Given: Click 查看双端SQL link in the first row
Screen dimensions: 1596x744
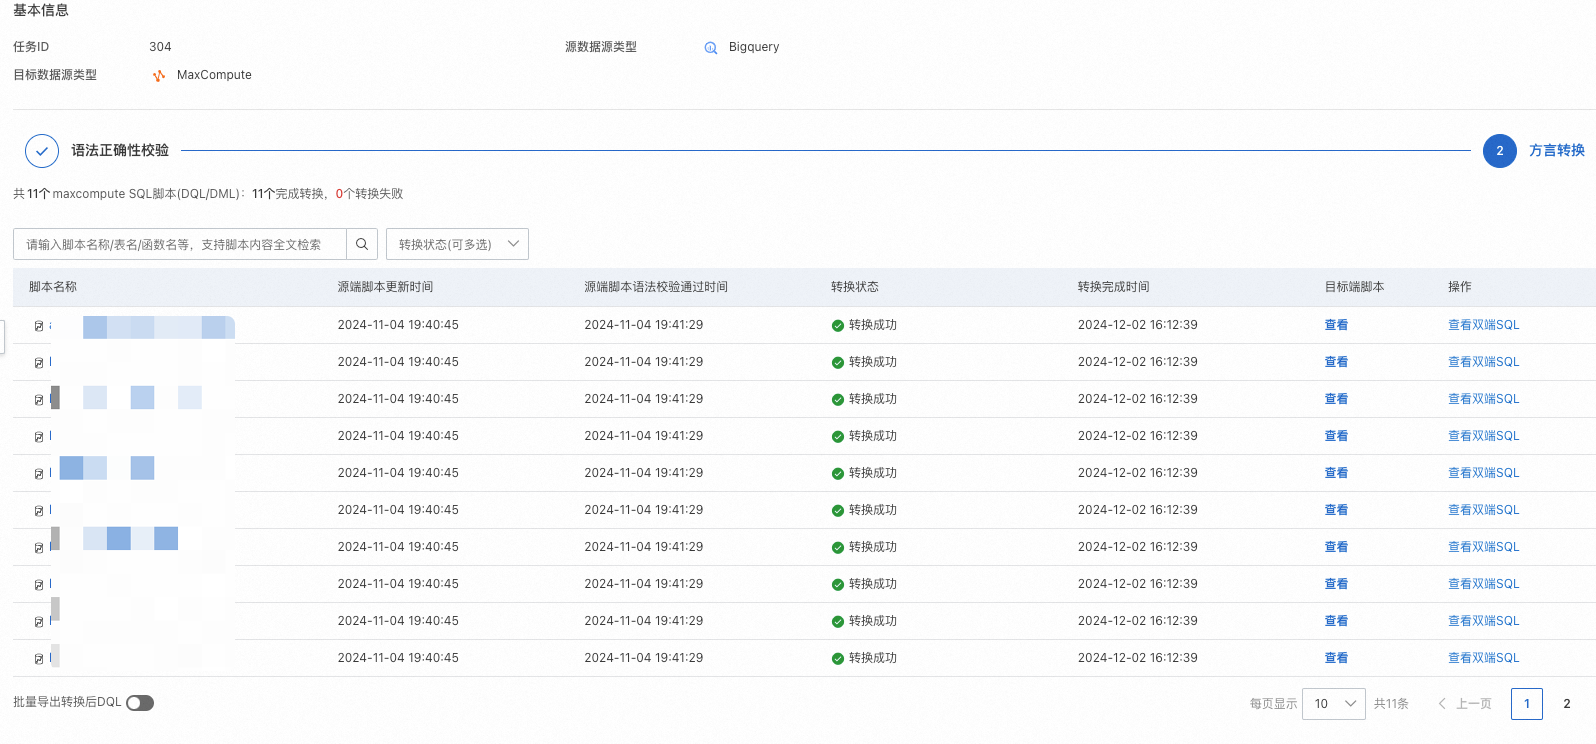Looking at the screenshot, I should point(1483,325).
